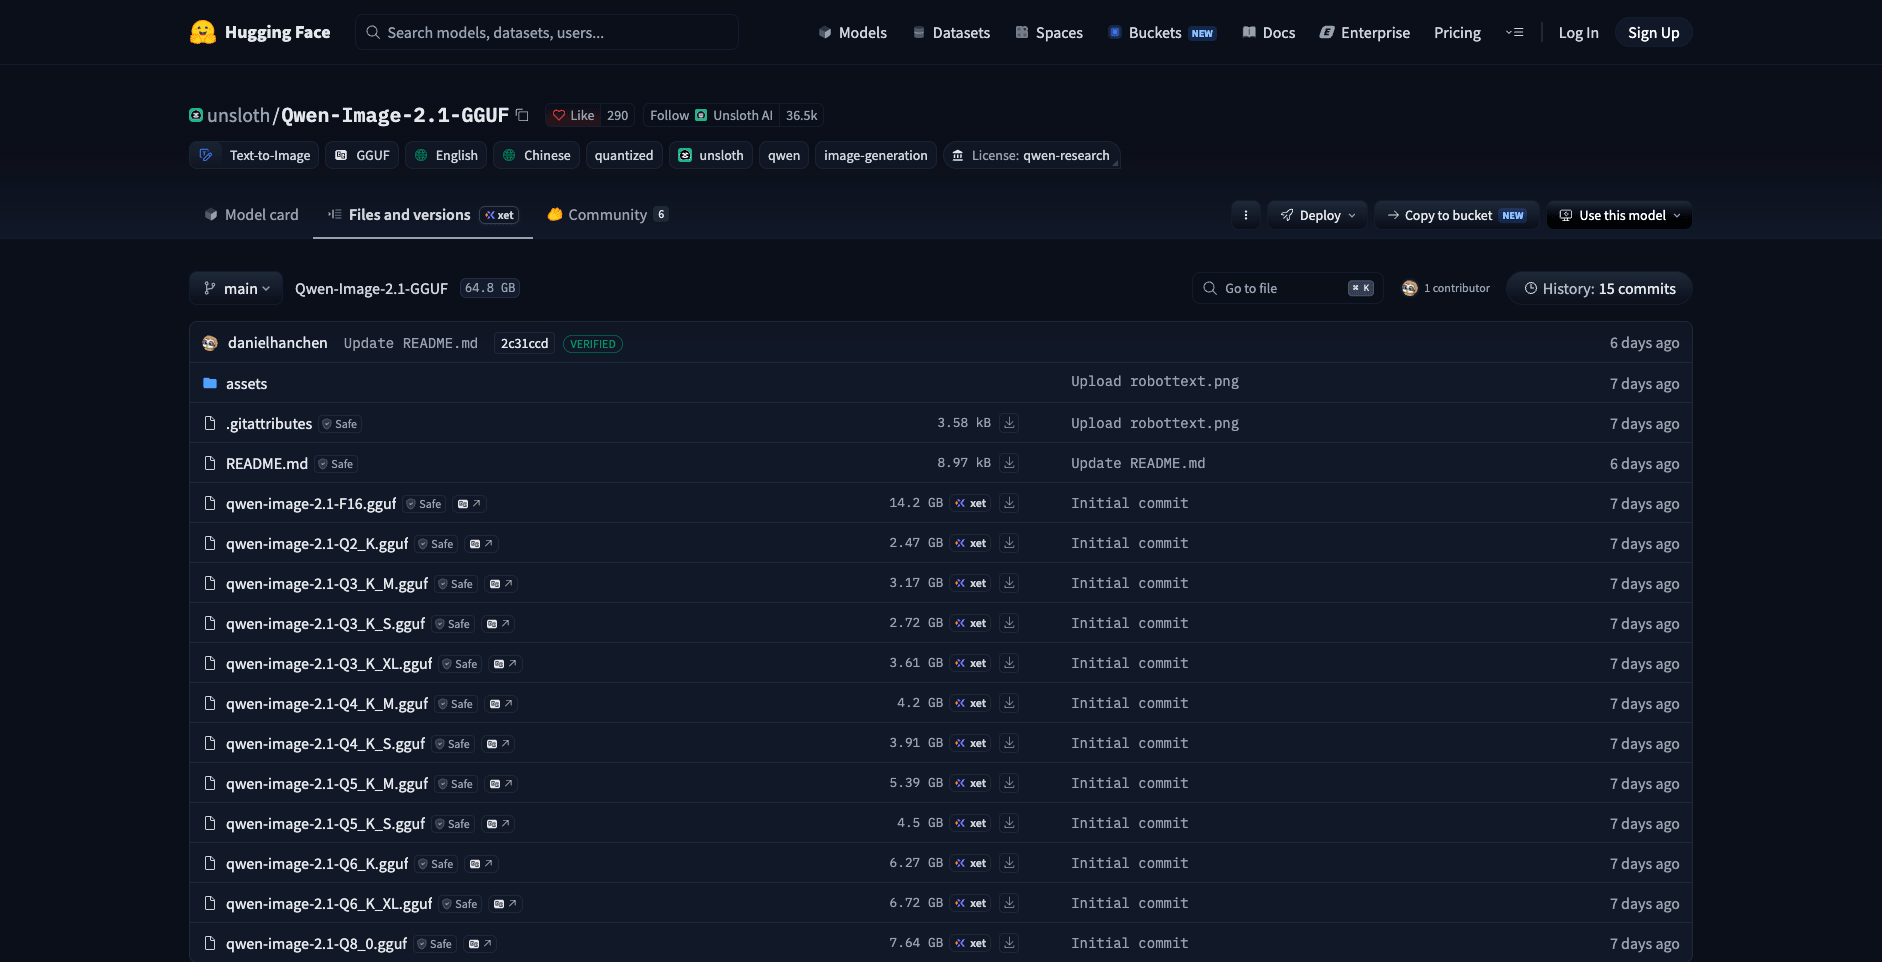This screenshot has height=962, width=1882.
Task: View History of 15 commits
Action: (1599, 288)
